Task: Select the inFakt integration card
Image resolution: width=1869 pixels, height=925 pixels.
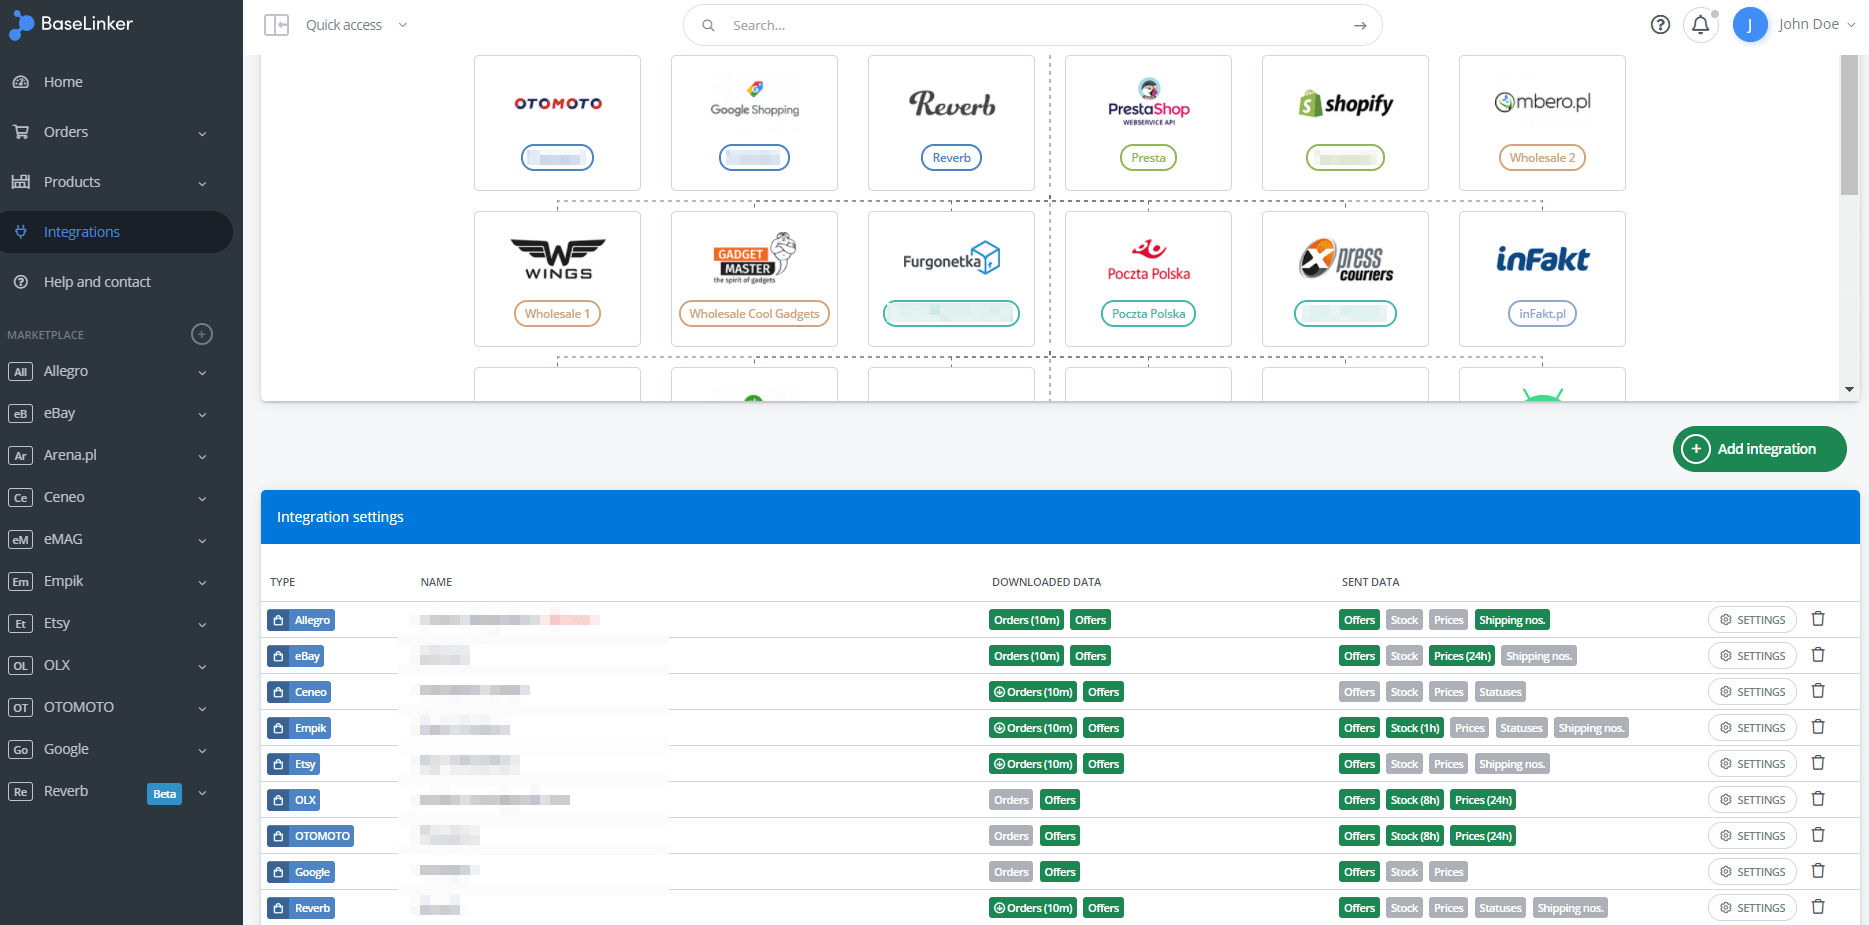Action: click(1542, 279)
